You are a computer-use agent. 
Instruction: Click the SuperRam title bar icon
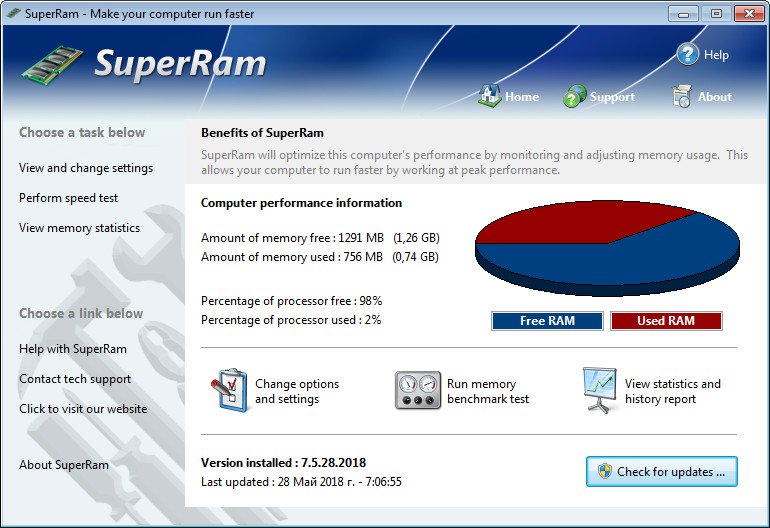14,13
